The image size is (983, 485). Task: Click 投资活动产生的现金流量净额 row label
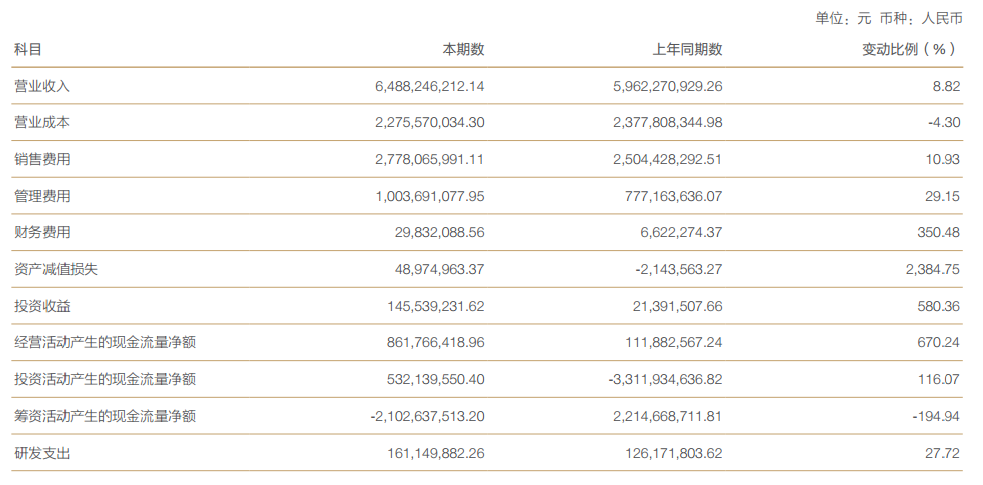click(x=105, y=380)
